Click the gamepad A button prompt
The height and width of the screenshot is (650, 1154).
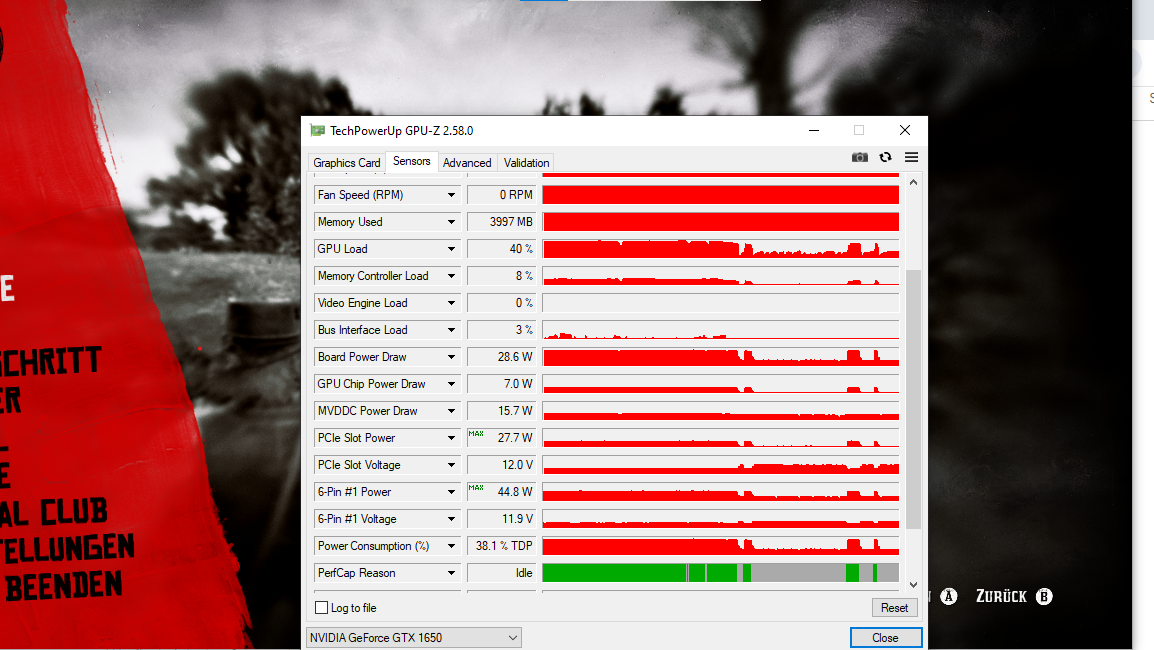coord(948,596)
